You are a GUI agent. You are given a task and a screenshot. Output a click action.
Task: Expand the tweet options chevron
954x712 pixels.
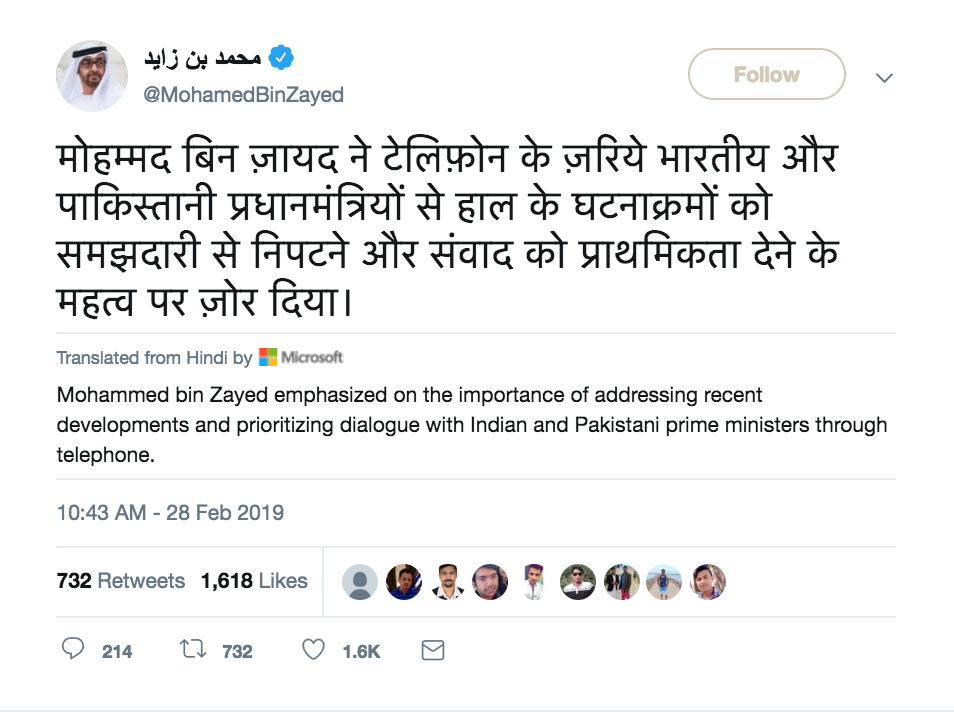tap(884, 77)
